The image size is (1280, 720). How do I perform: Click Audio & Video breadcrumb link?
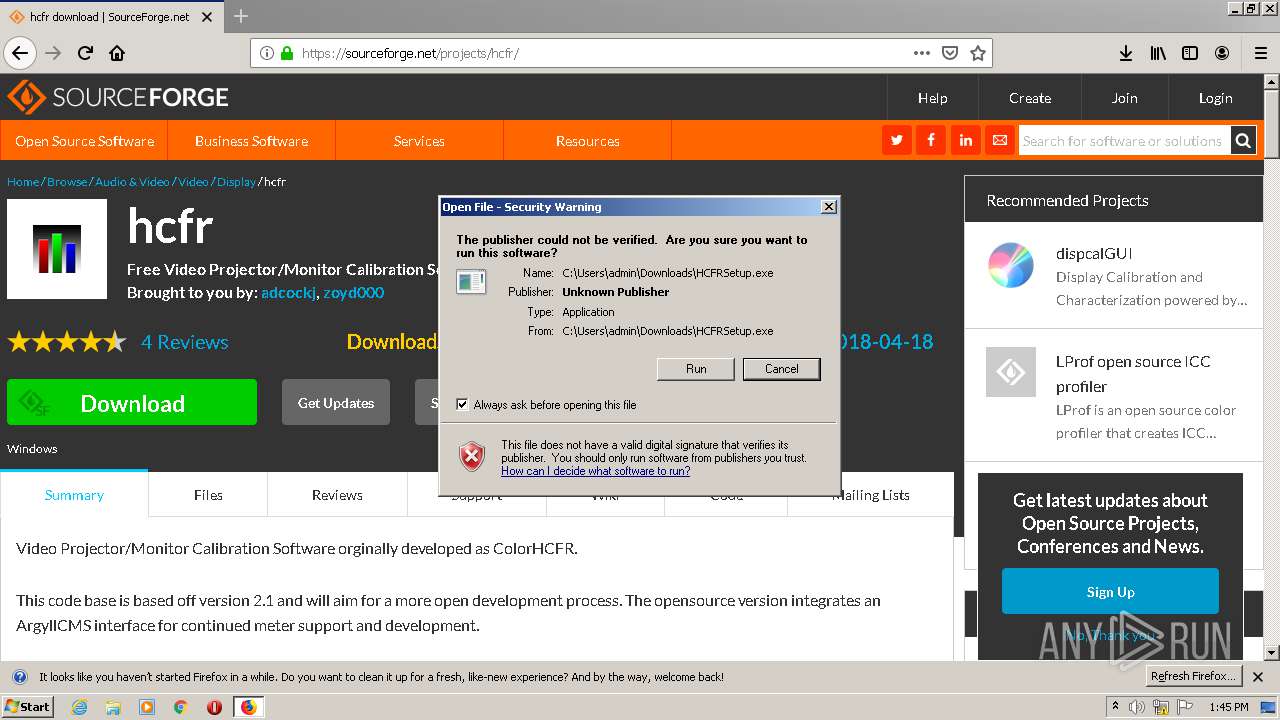click(132, 181)
